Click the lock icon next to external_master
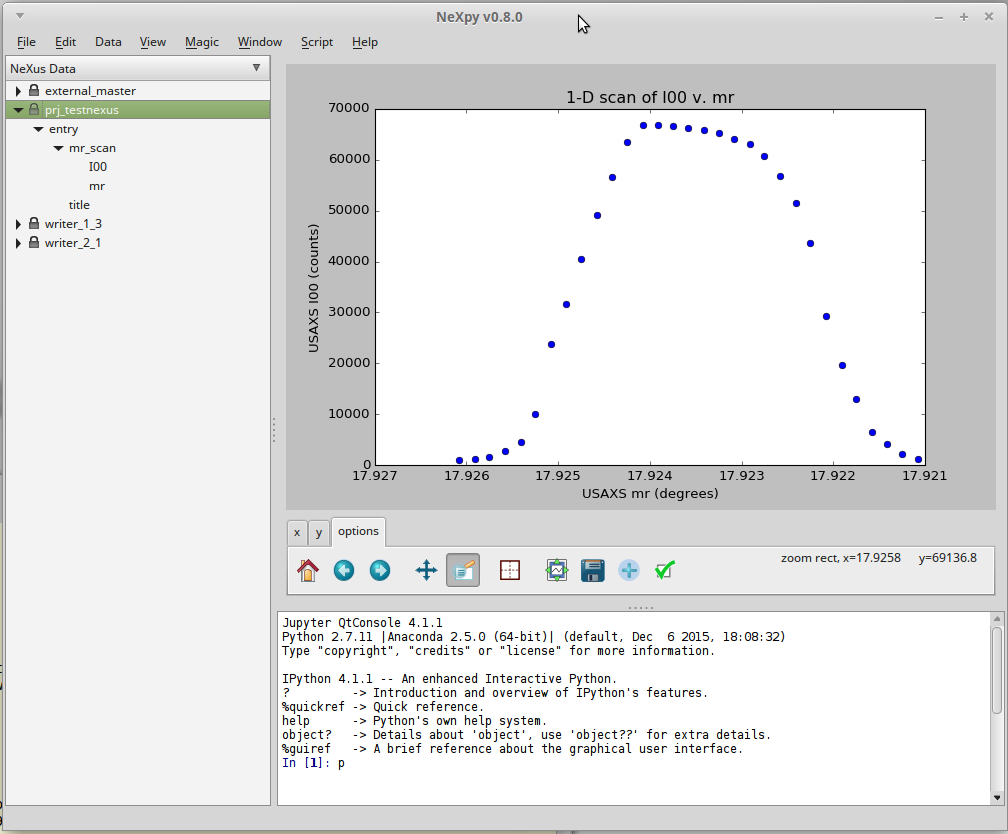Image resolution: width=1008 pixels, height=834 pixels. 33,89
